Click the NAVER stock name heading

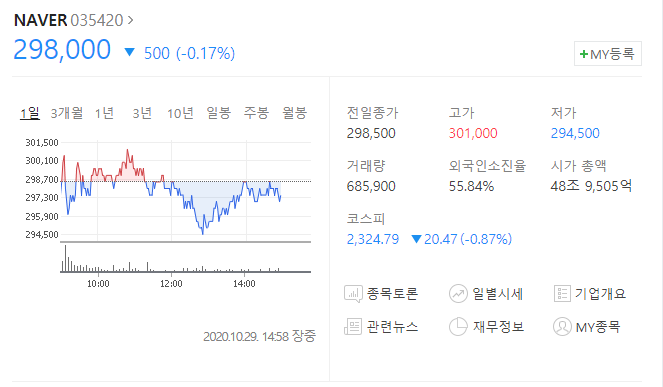tap(40, 20)
